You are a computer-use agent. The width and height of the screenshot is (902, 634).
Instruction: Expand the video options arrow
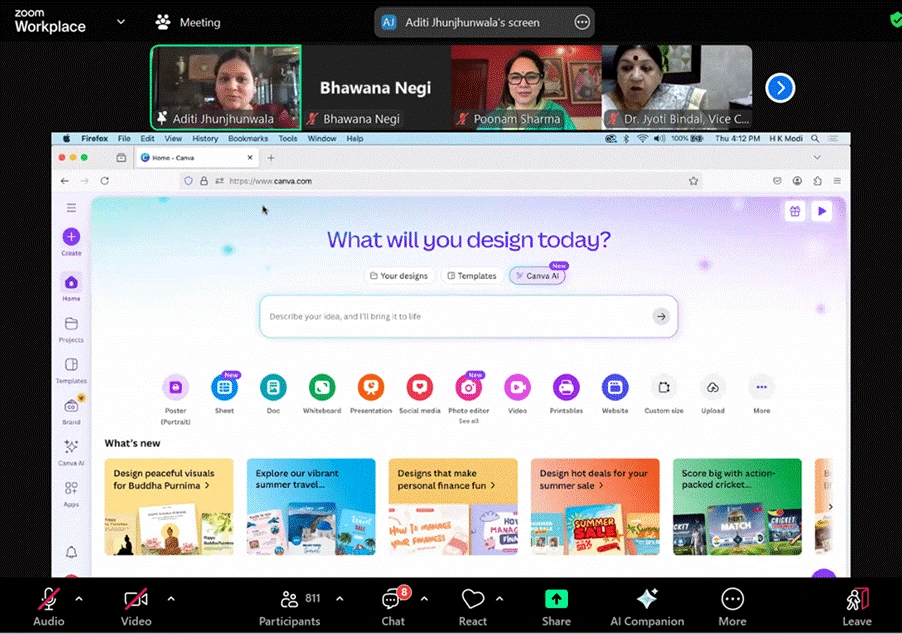171,599
